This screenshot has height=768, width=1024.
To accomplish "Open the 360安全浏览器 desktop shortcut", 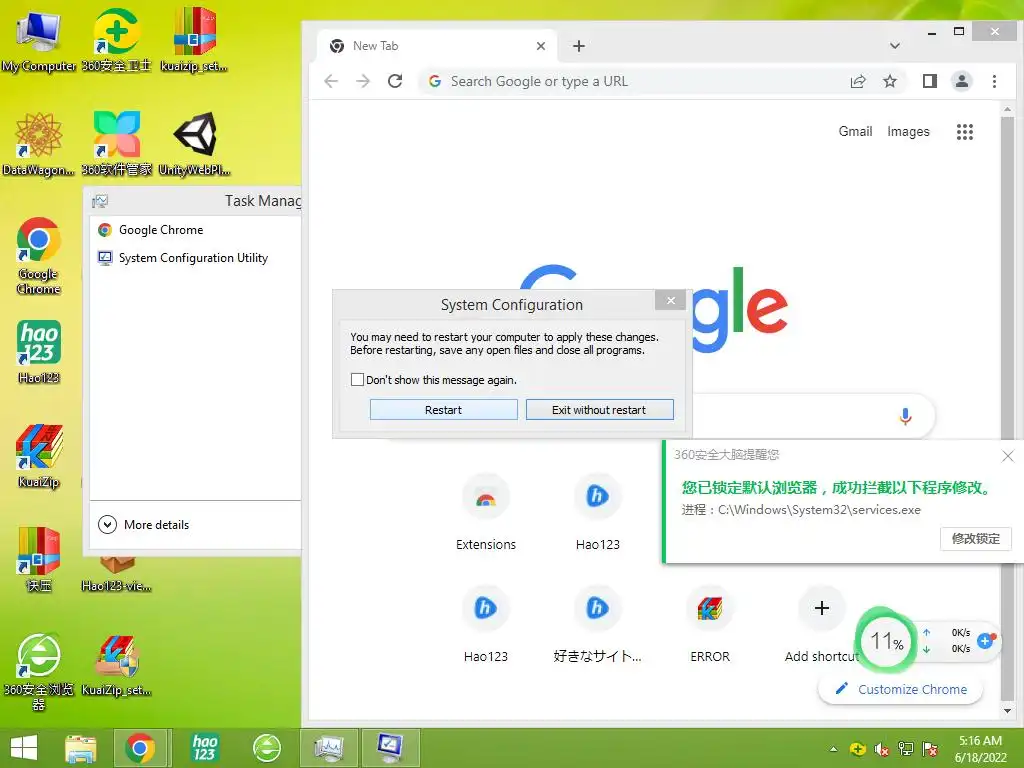I will coord(39,671).
